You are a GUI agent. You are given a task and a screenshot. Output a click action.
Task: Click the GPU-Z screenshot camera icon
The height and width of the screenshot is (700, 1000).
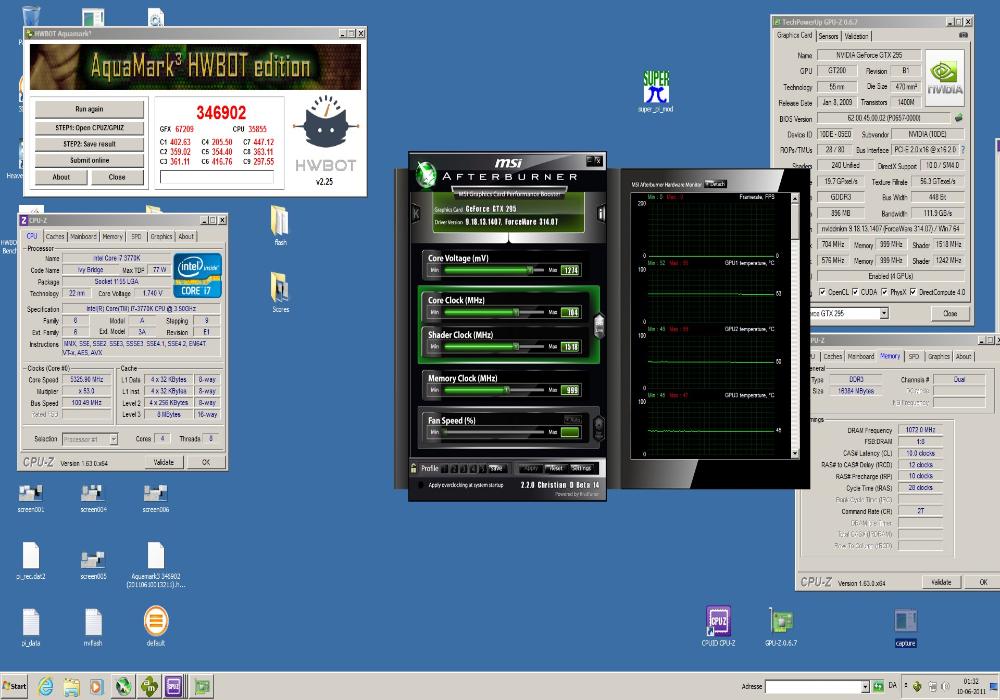click(963, 36)
